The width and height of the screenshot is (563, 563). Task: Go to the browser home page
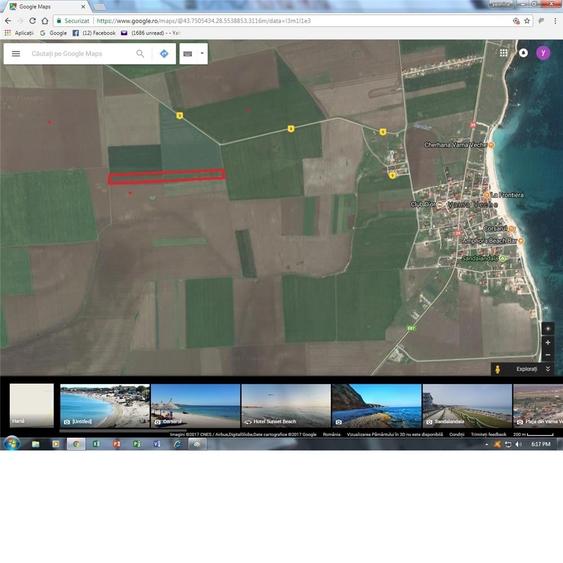45,21
